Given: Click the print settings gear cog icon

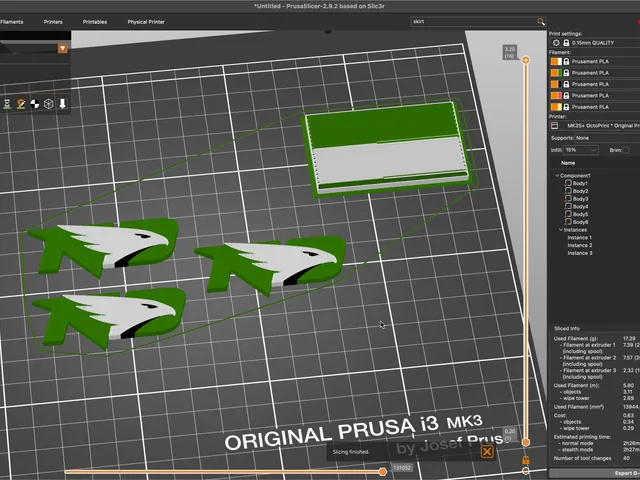Looking at the screenshot, I should coord(556,42).
